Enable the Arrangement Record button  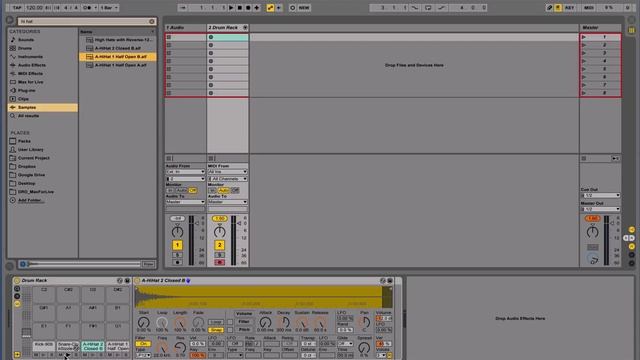pyautogui.click(x=248, y=7)
